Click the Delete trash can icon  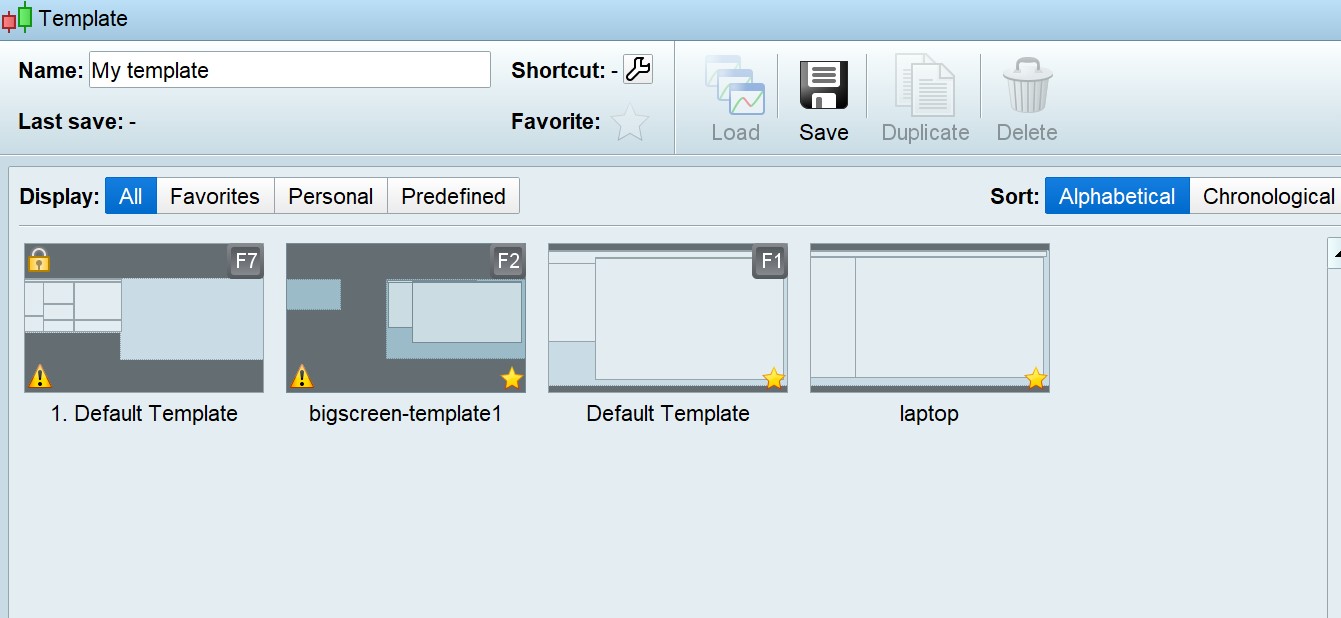(x=1027, y=86)
